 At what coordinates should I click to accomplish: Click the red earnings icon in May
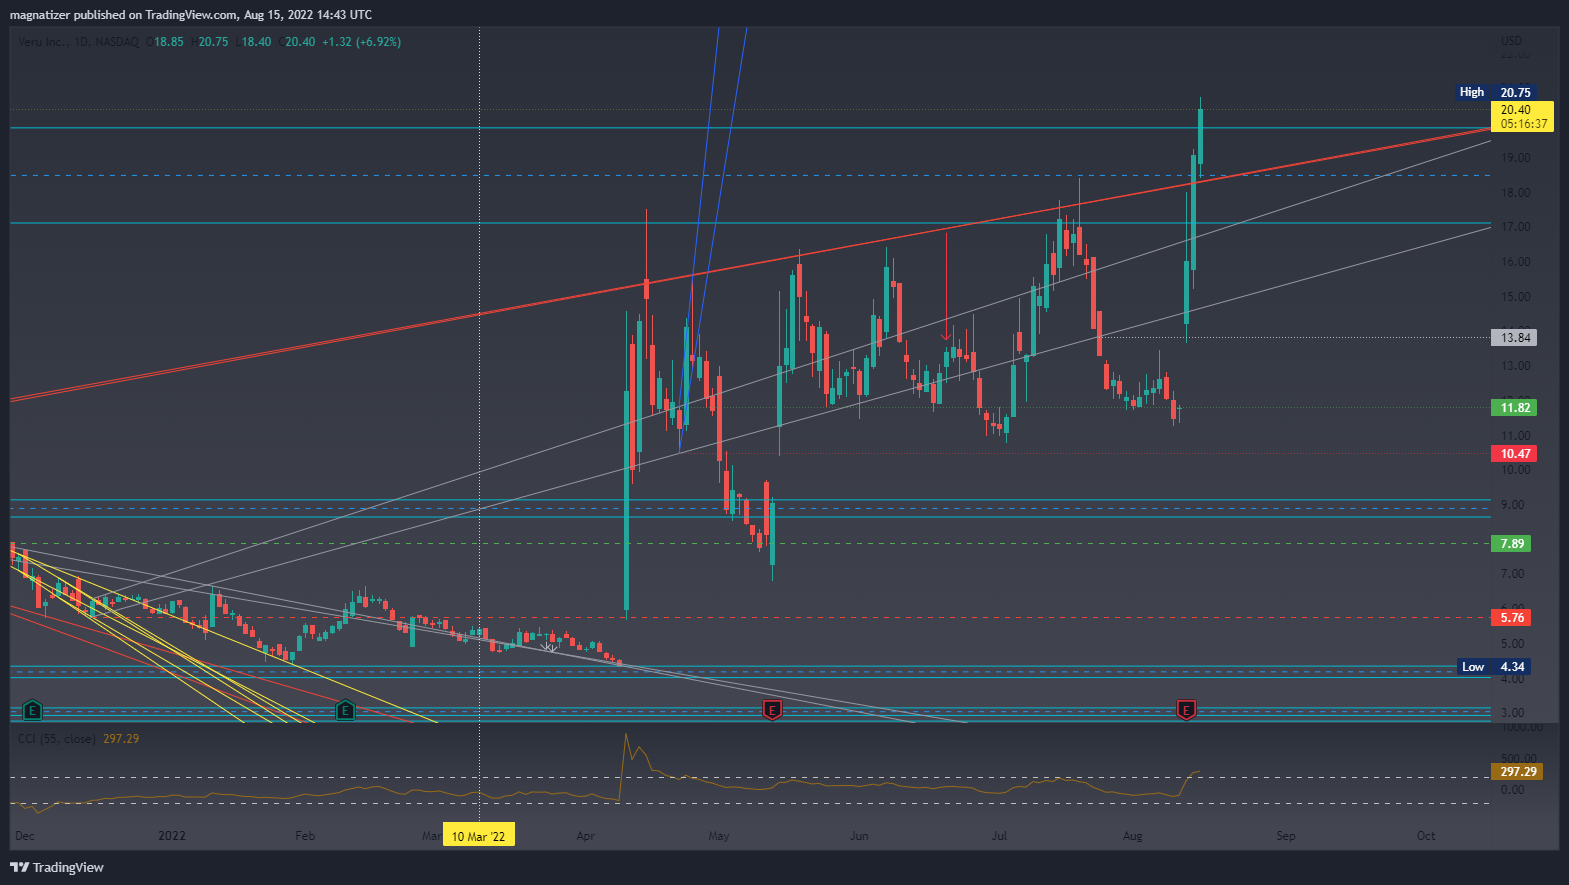pyautogui.click(x=772, y=710)
